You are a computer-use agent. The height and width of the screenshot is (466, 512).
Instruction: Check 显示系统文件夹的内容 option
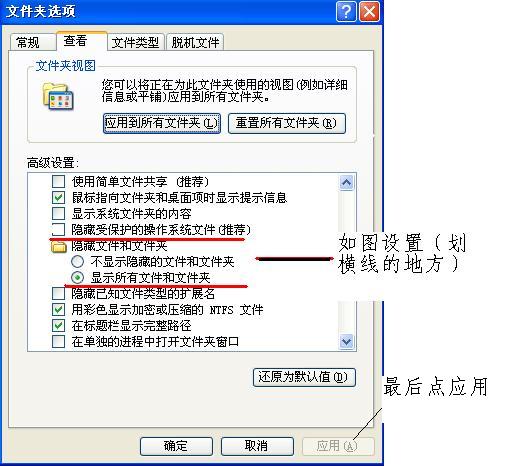59,214
